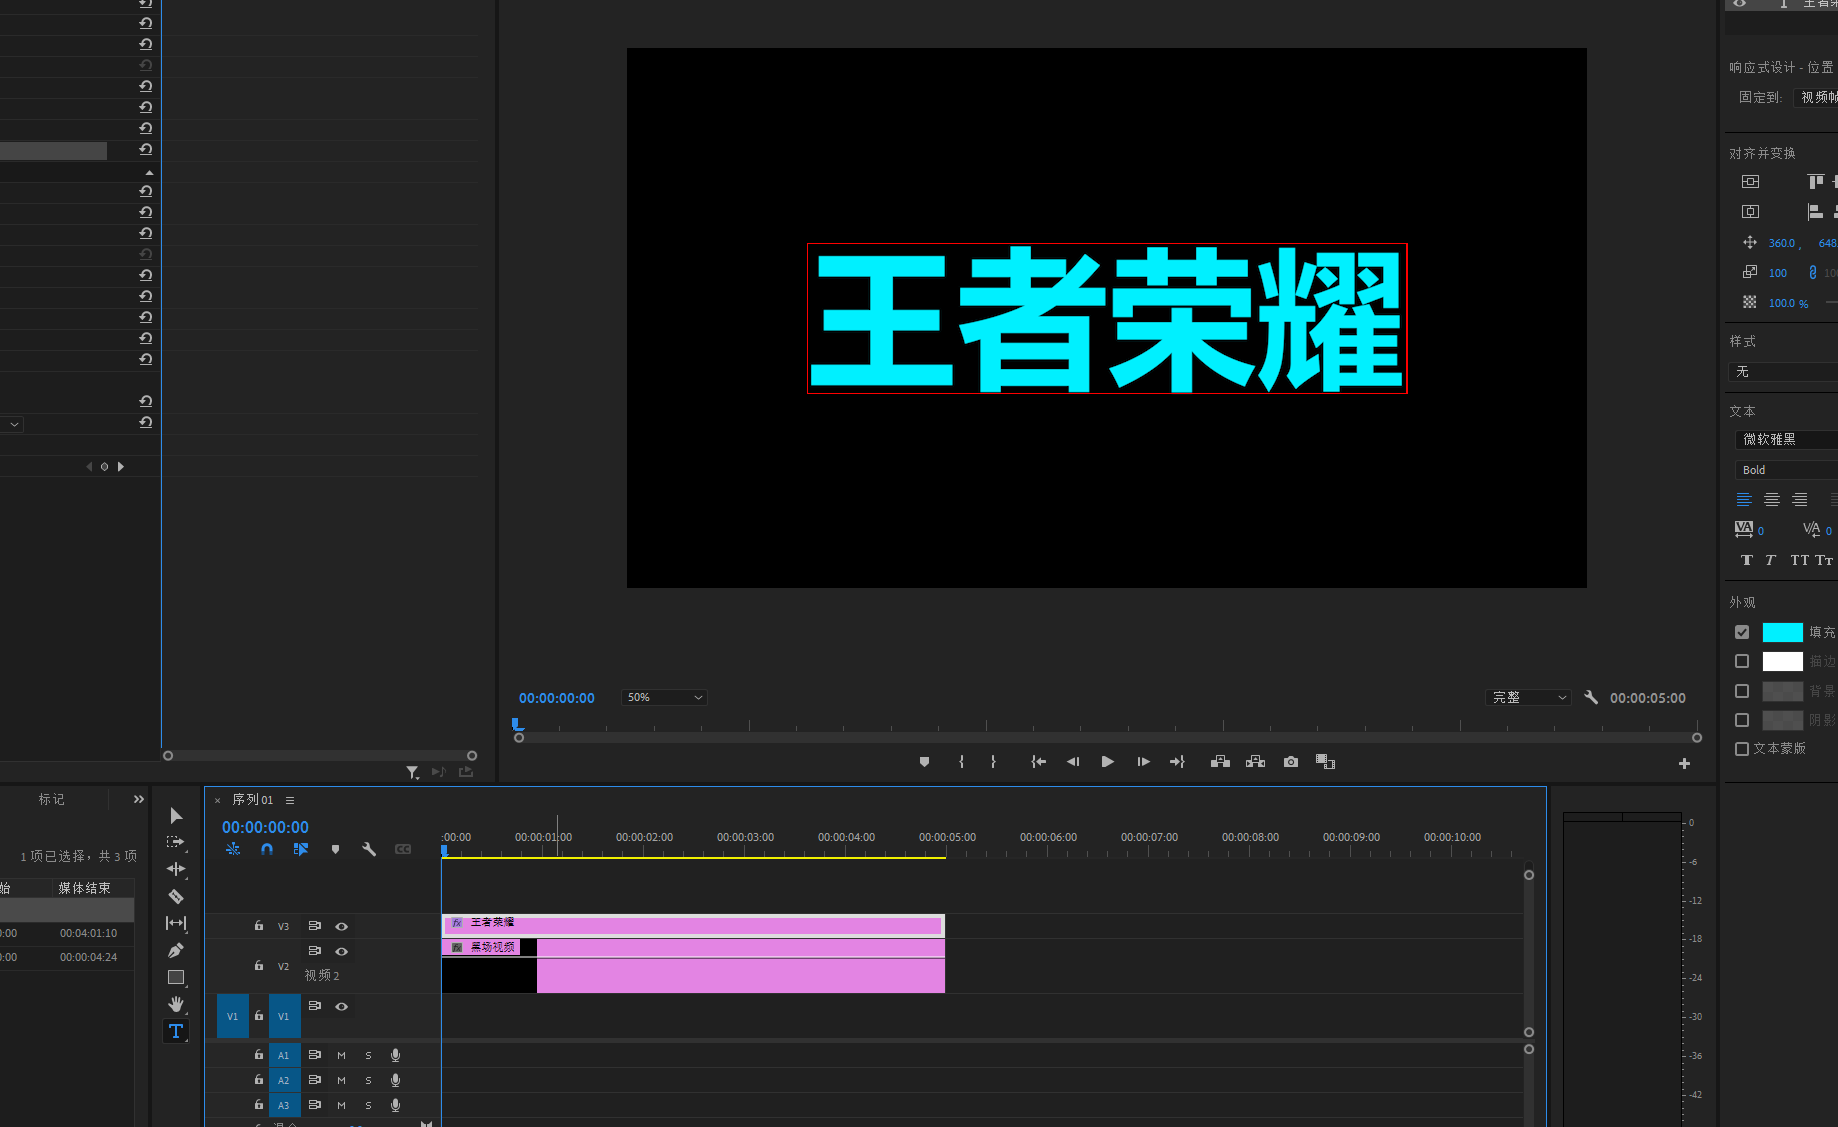Image resolution: width=1838 pixels, height=1127 pixels.
Task: Choose the Hand tool
Action: click(x=176, y=1004)
